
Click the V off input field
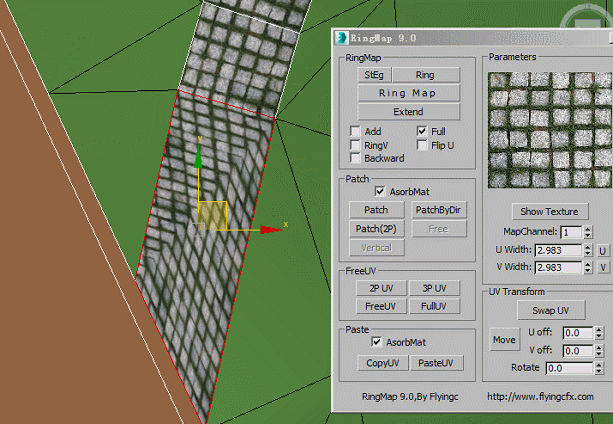(x=578, y=351)
